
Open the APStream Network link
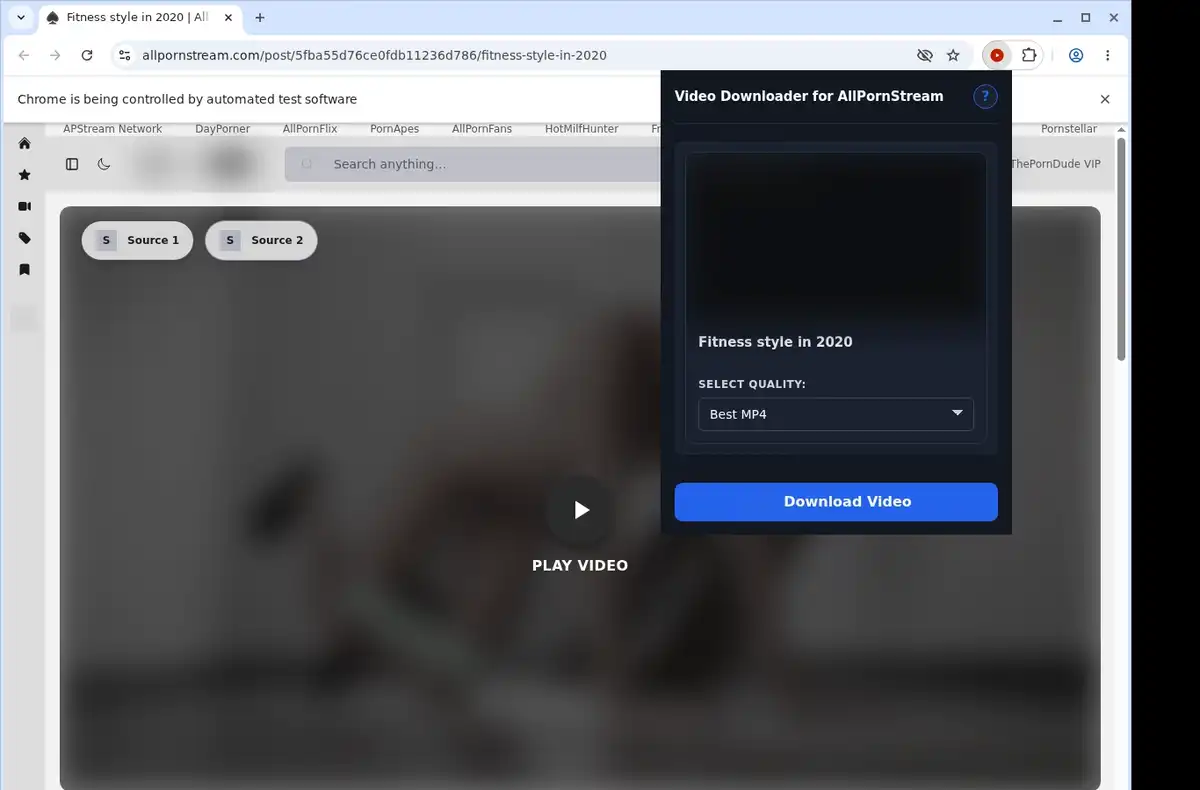click(112, 129)
